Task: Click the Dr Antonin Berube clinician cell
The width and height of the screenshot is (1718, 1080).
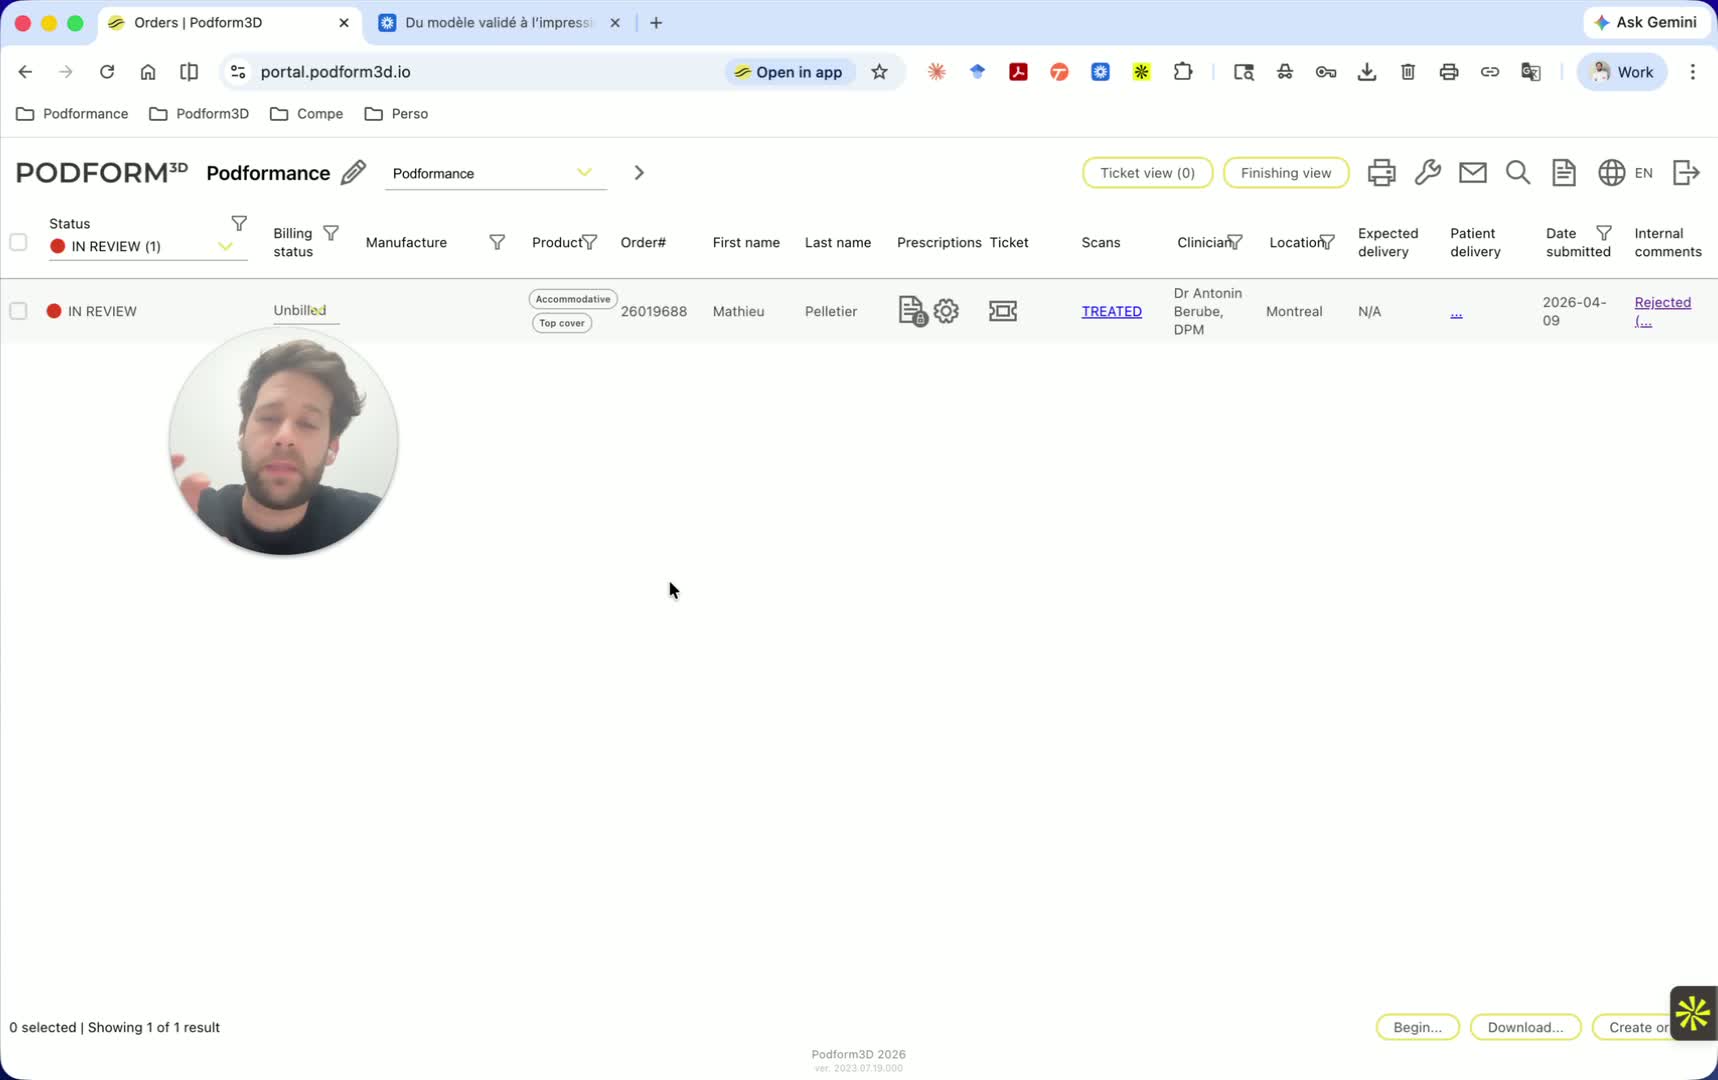Action: 1208,311
